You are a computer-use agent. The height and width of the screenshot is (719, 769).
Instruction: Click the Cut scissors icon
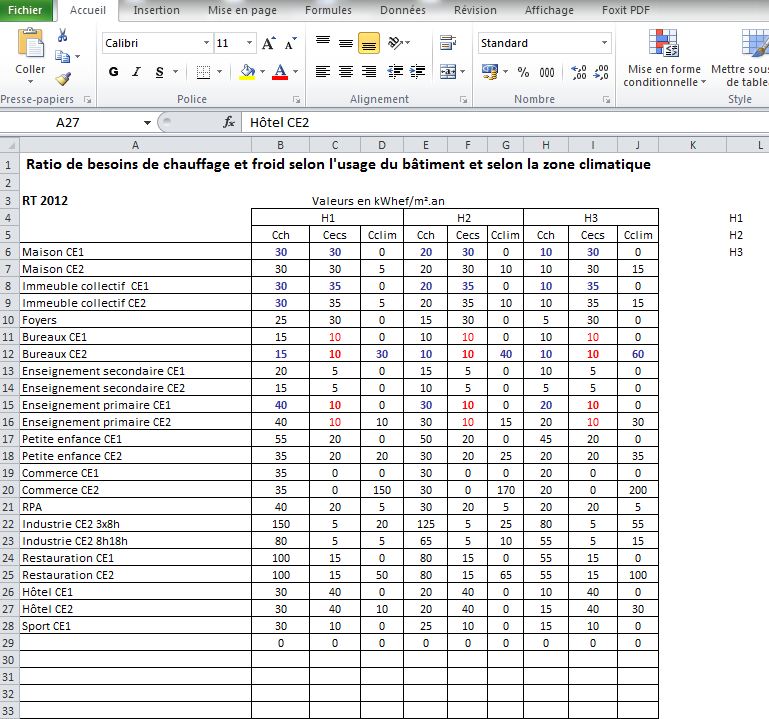pyautogui.click(x=62, y=35)
